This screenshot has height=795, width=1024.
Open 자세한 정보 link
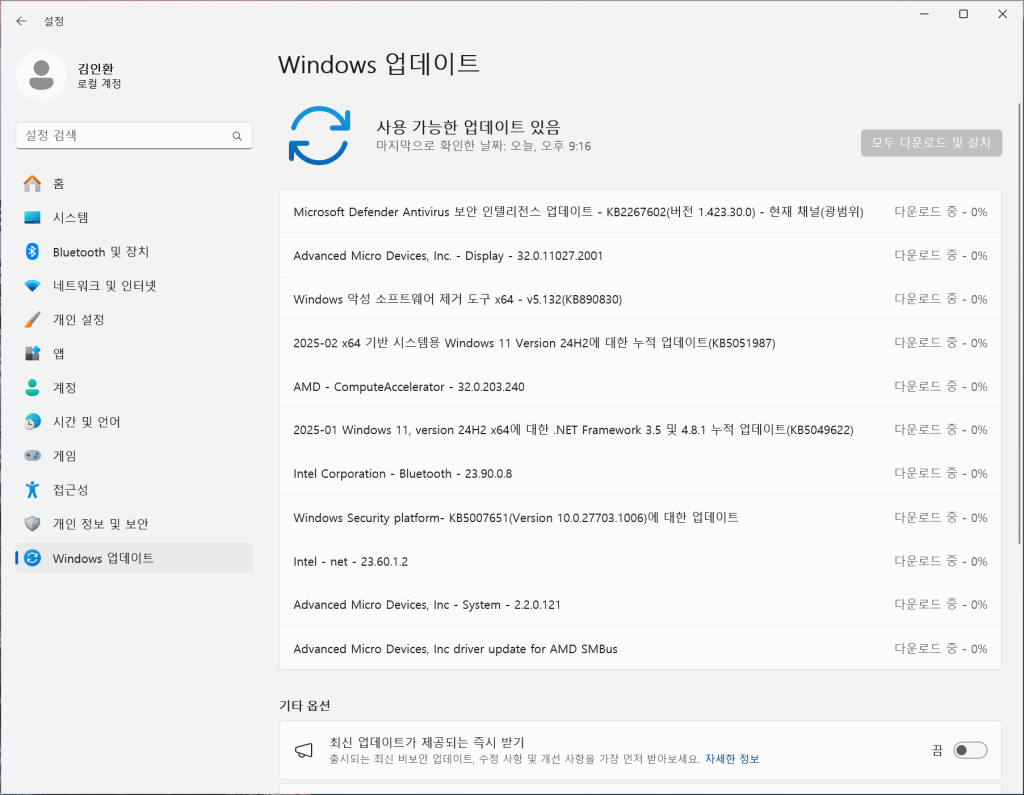pos(732,759)
